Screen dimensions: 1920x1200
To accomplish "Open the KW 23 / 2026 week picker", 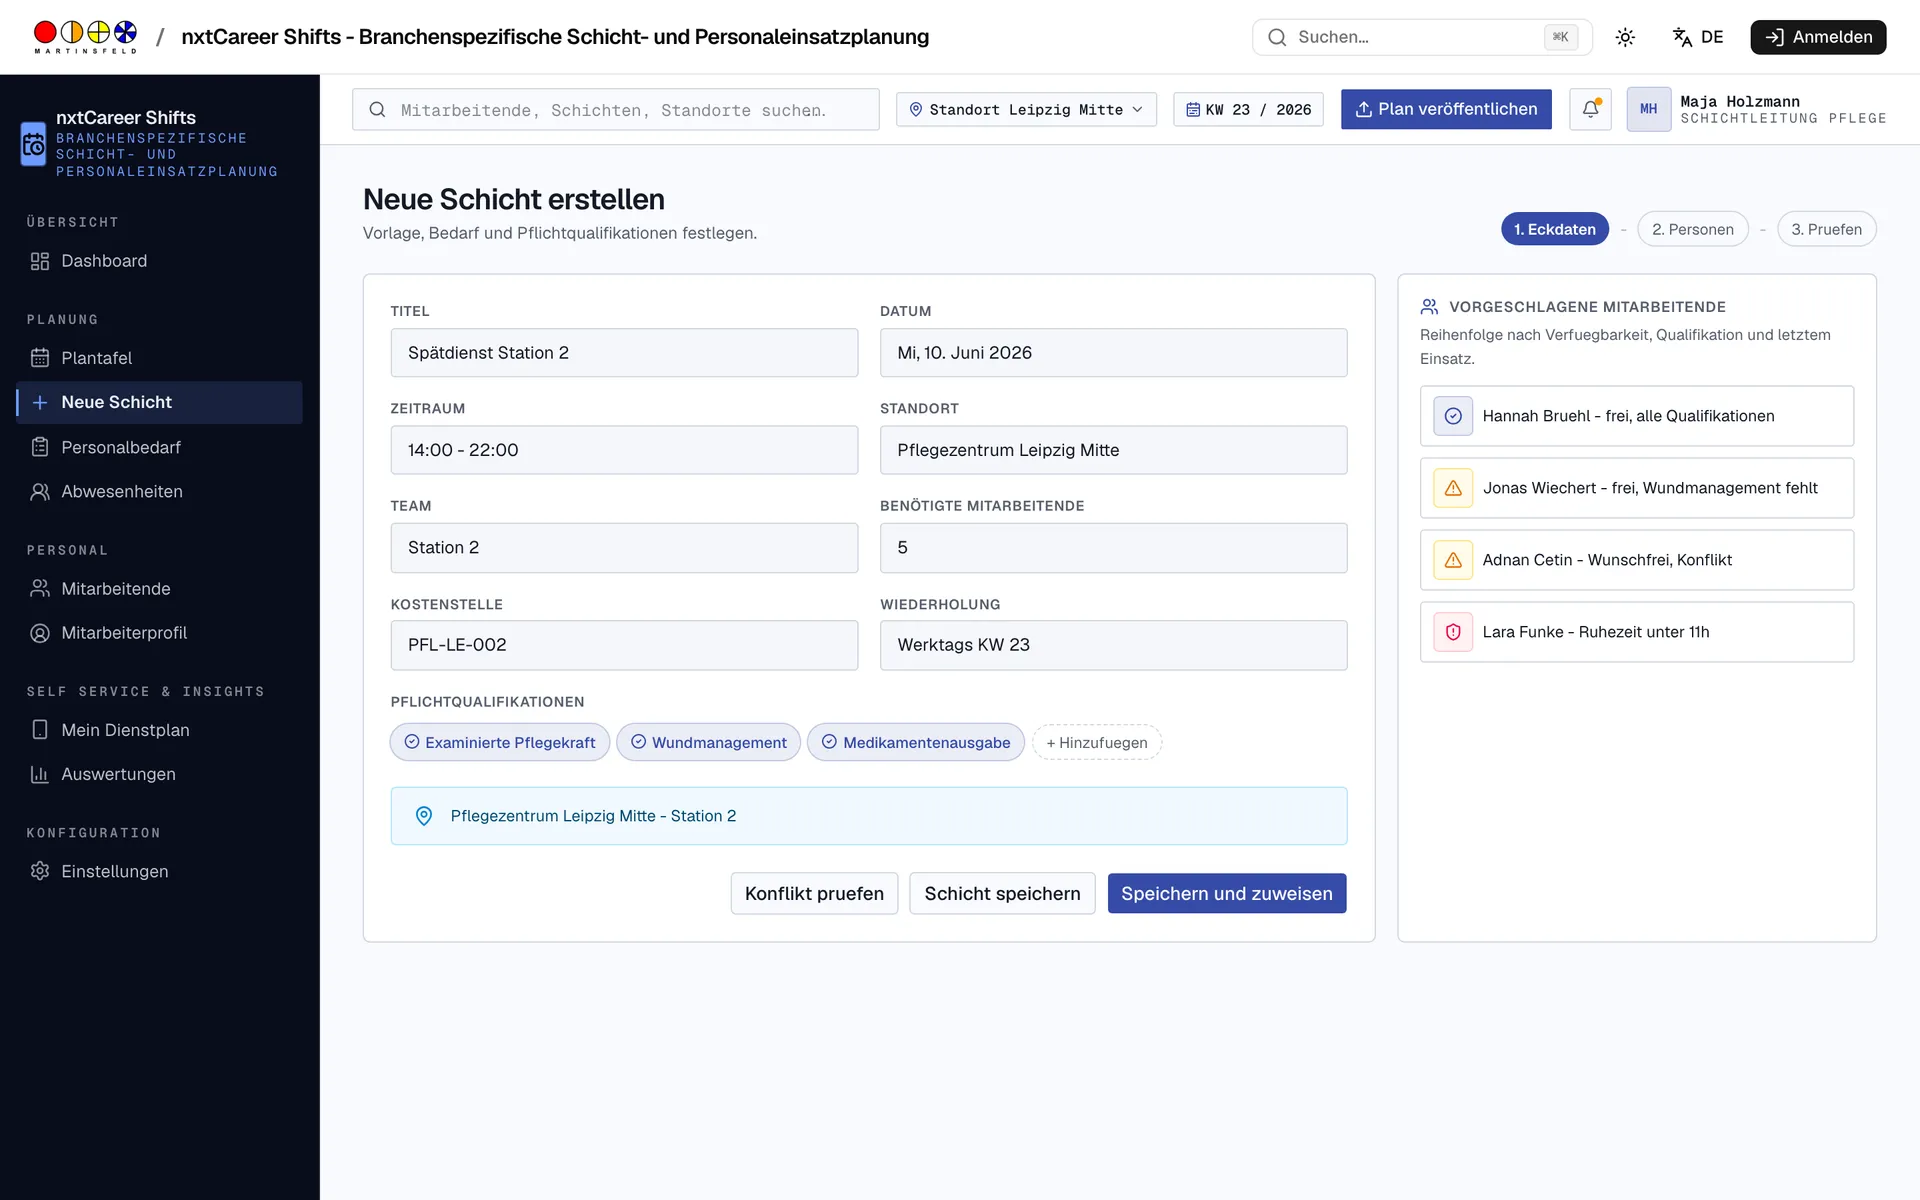I will click(x=1248, y=109).
